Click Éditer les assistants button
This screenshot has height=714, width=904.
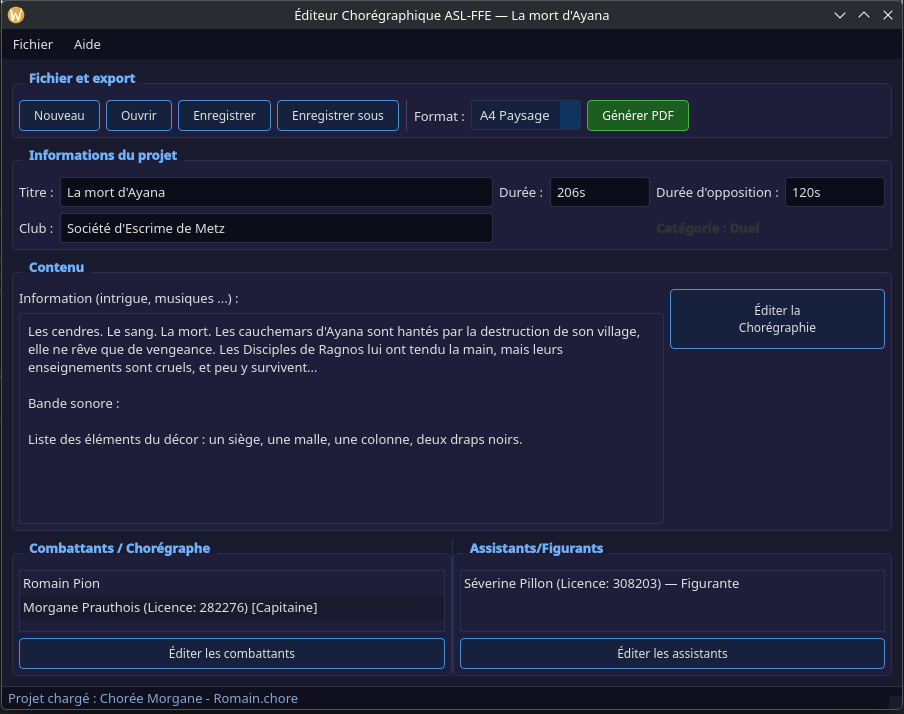[672, 653]
